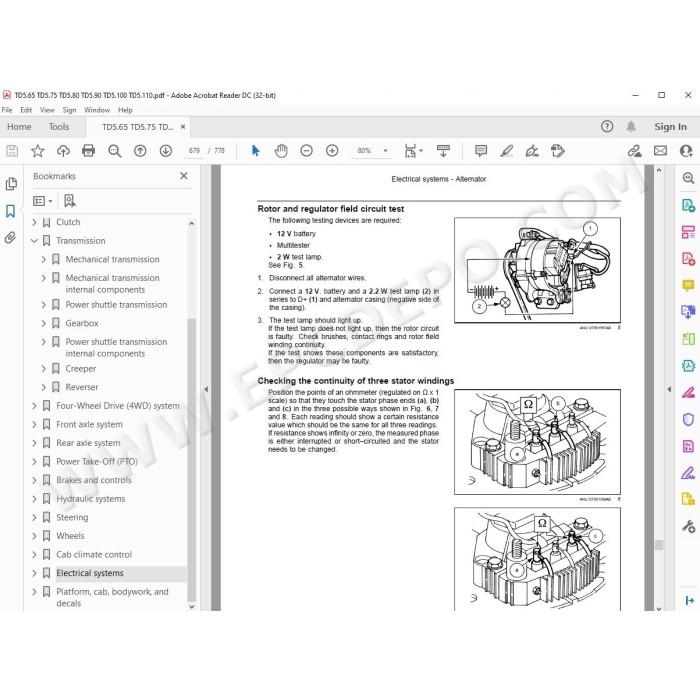Select the Hand pan tool

tap(281, 151)
